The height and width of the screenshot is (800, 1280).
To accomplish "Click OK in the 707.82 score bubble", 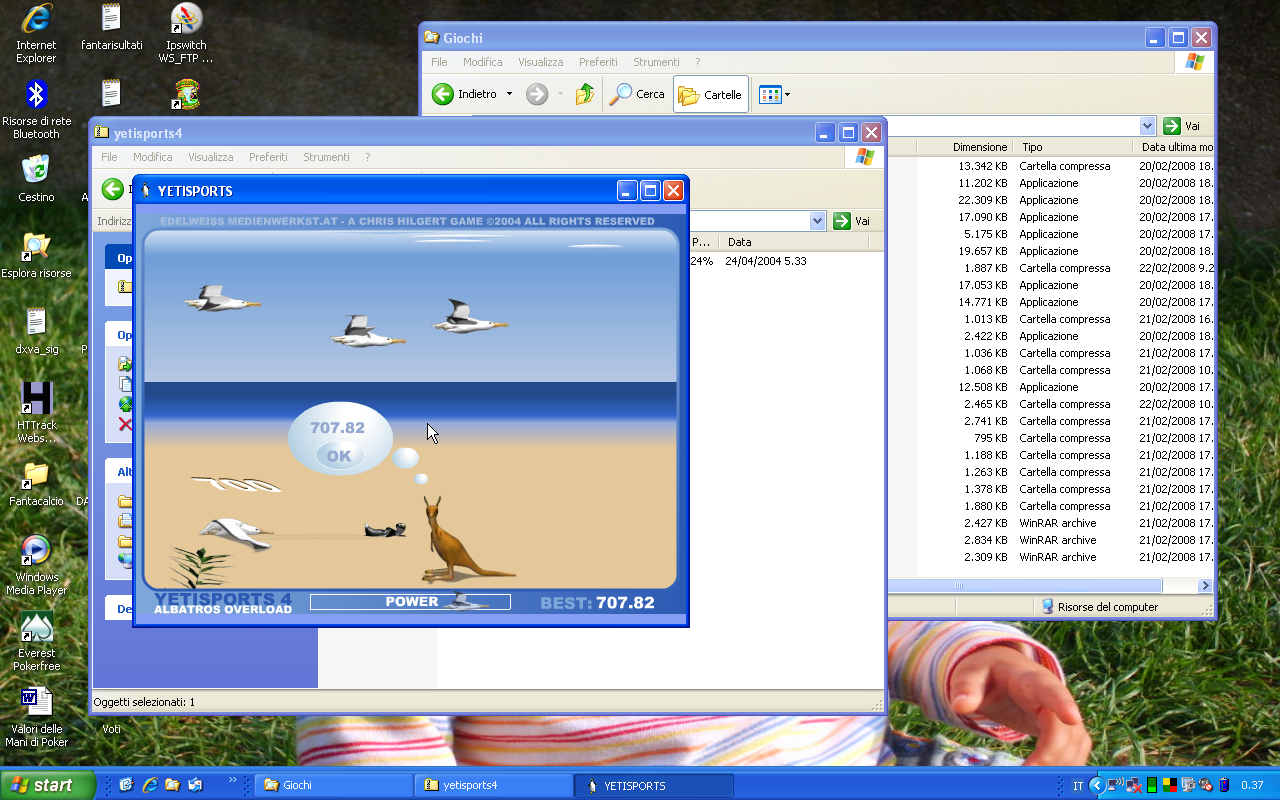I will pyautogui.click(x=339, y=456).
